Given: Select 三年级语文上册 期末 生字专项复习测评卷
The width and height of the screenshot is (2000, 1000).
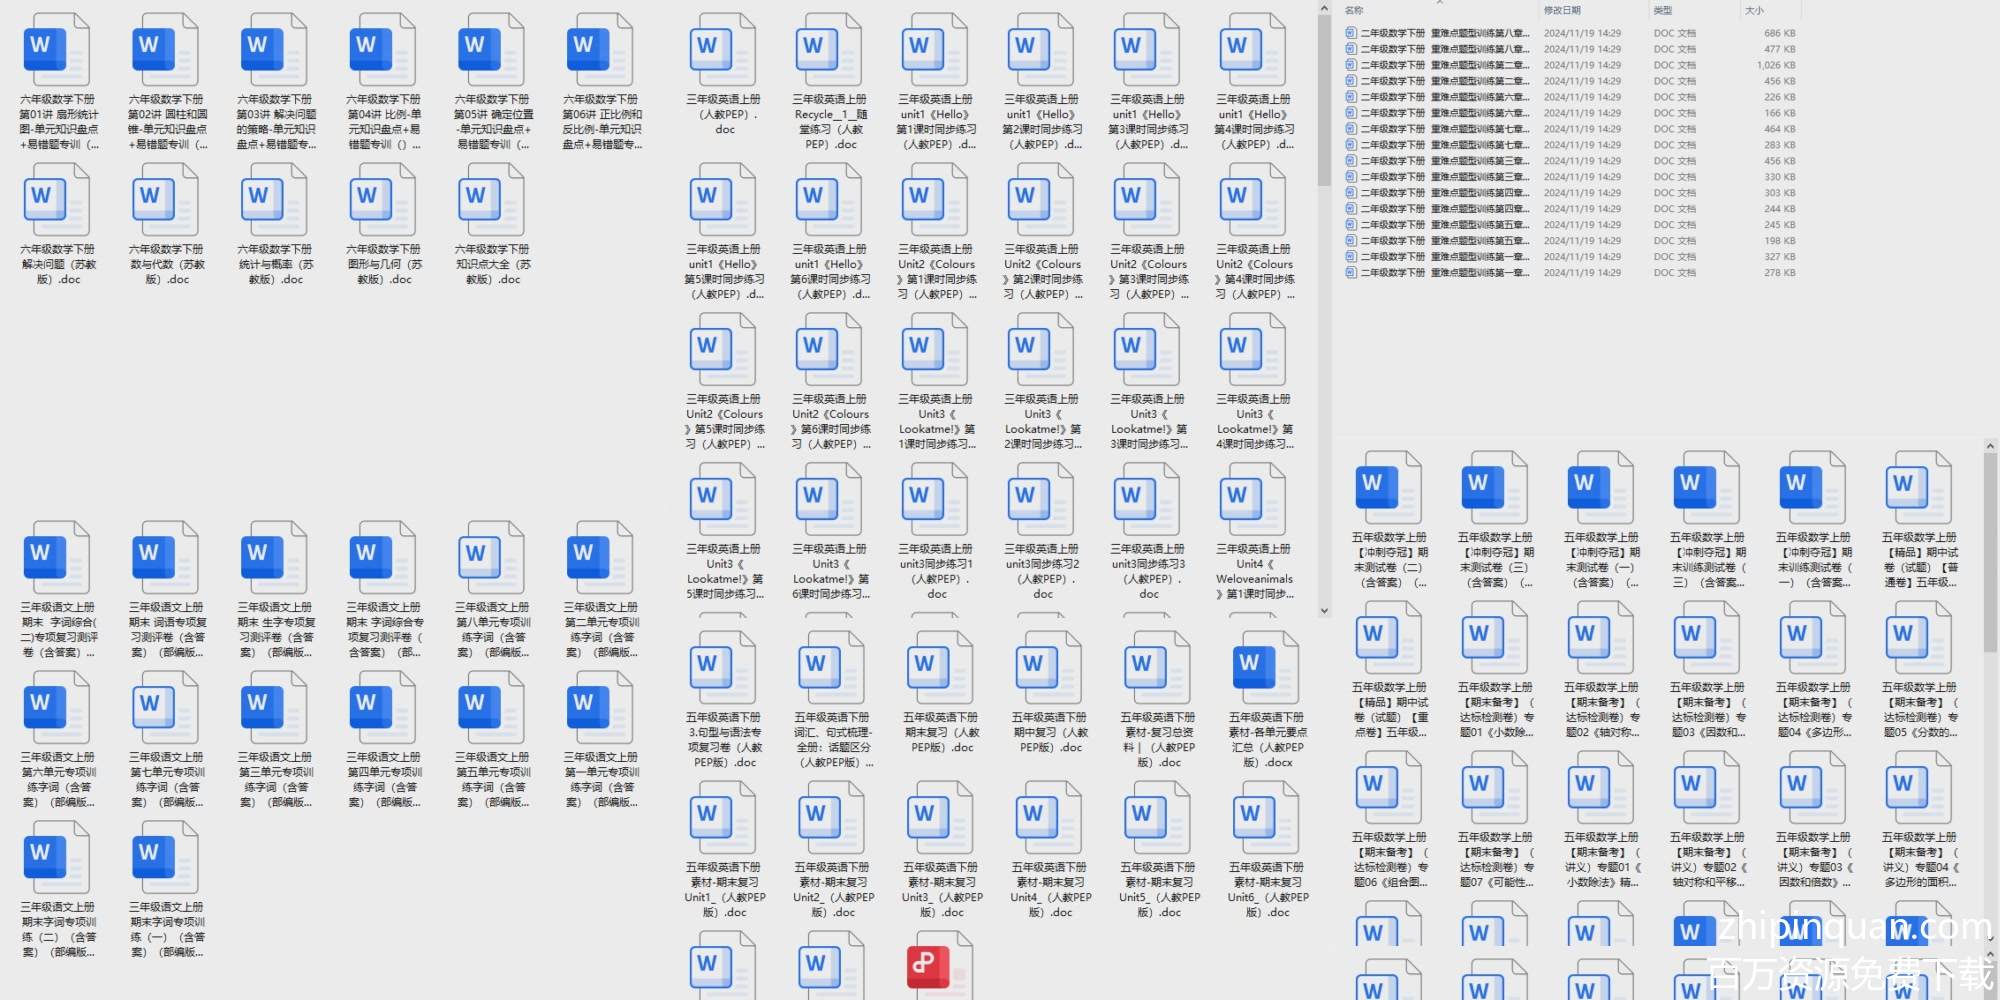Looking at the screenshot, I should pos(276,590).
